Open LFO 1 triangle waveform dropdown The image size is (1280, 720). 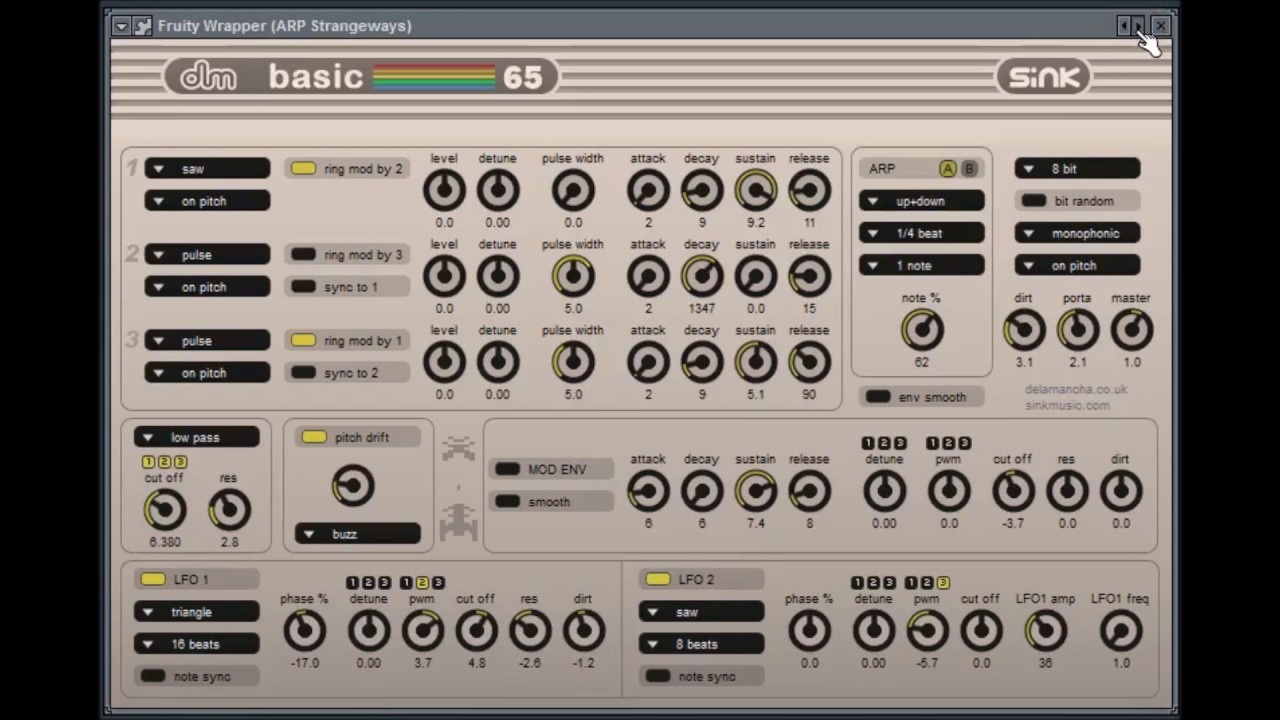point(197,612)
